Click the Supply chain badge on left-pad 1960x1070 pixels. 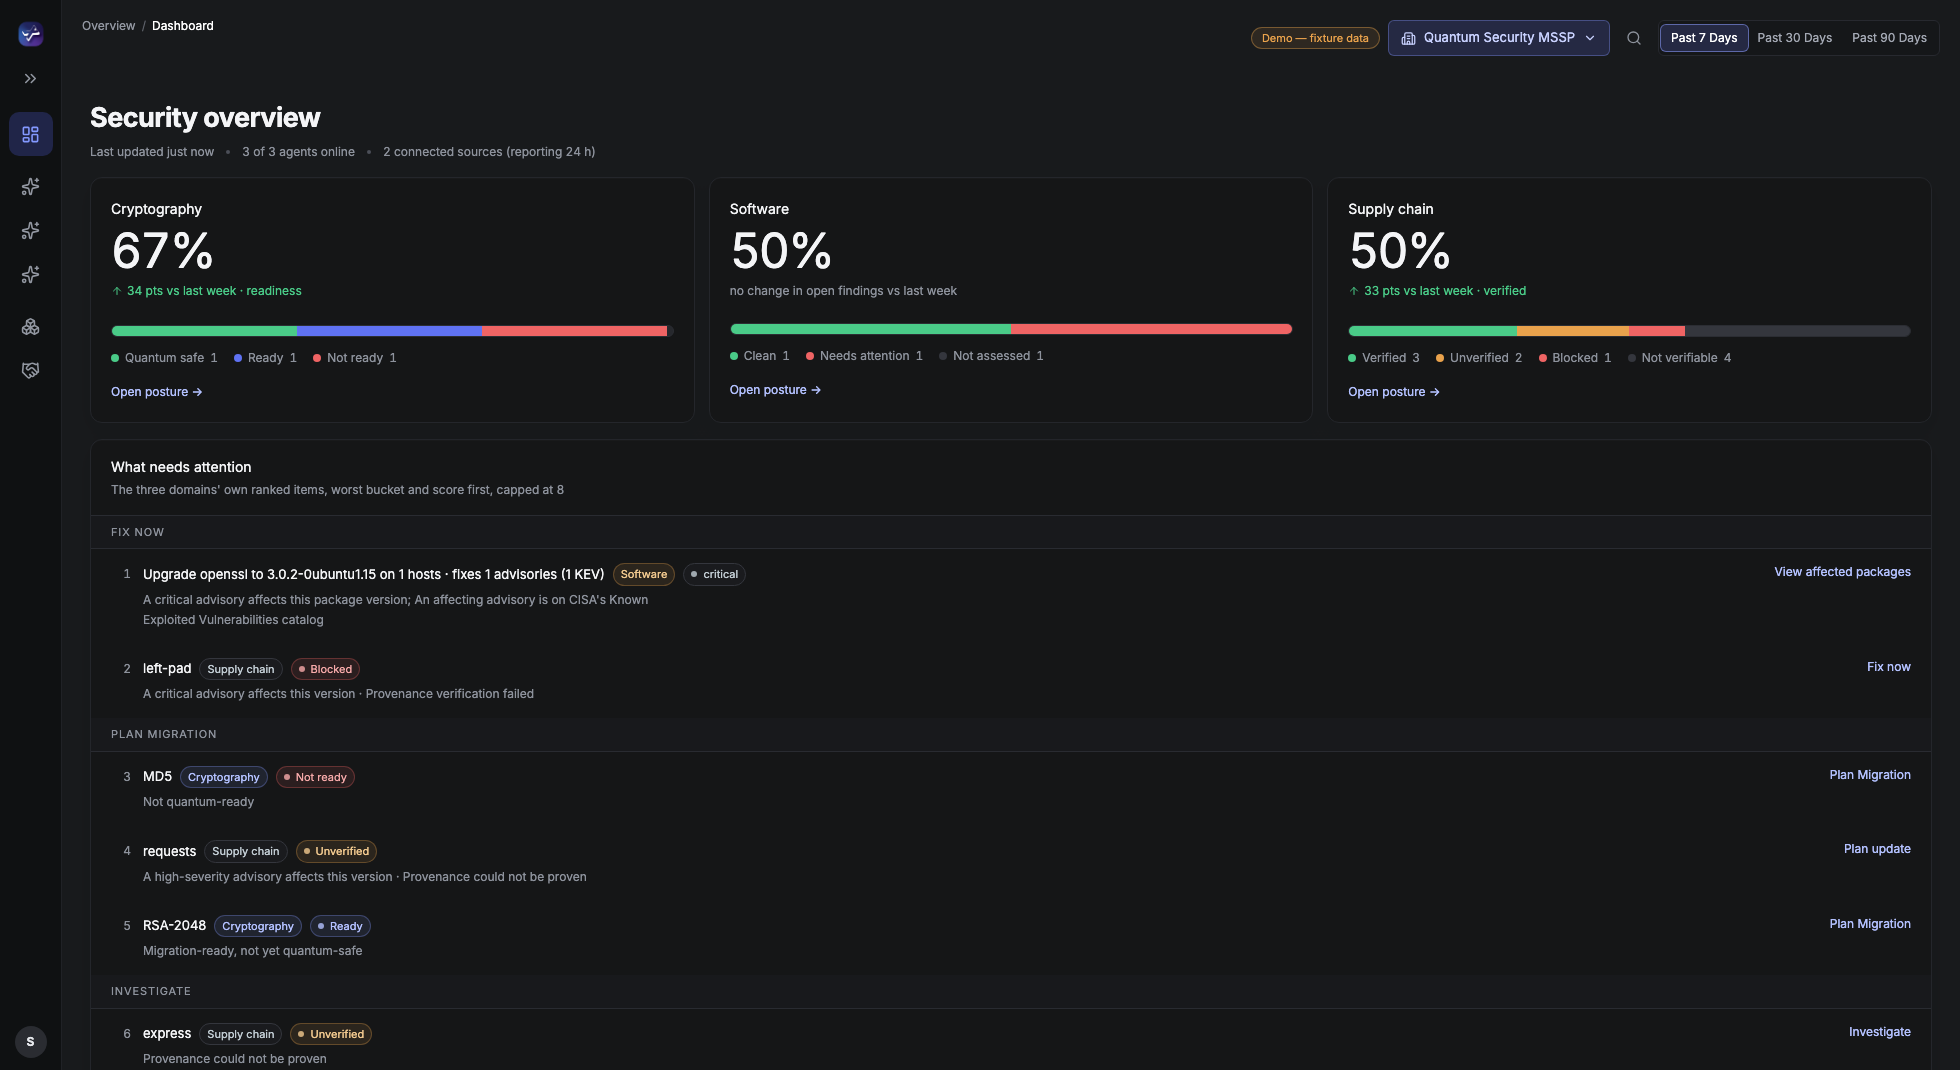[240, 669]
